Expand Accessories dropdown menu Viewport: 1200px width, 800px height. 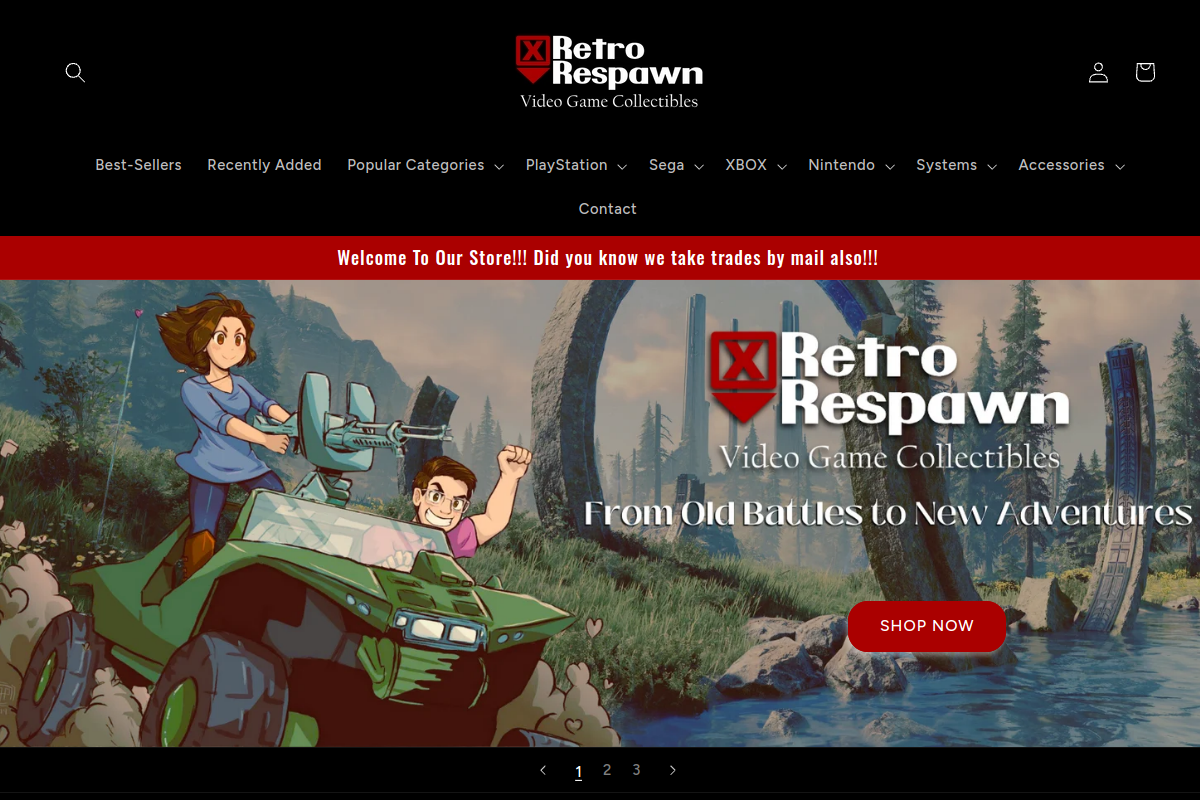click(1071, 165)
